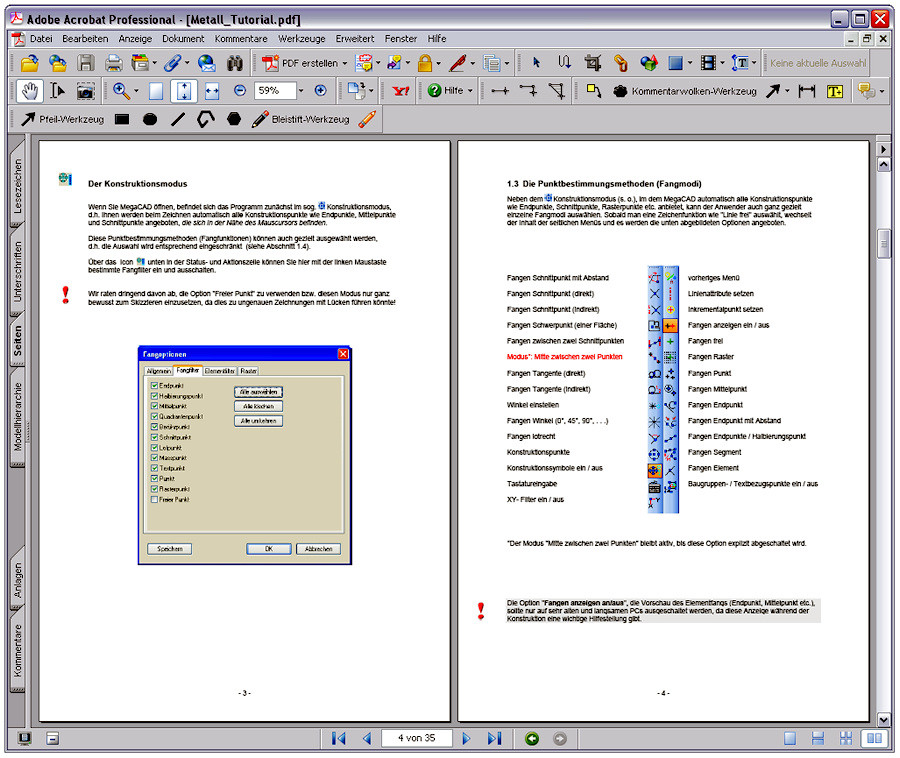The width and height of the screenshot is (900, 758).
Task: Switch to facing pages layout
Action: point(875,738)
